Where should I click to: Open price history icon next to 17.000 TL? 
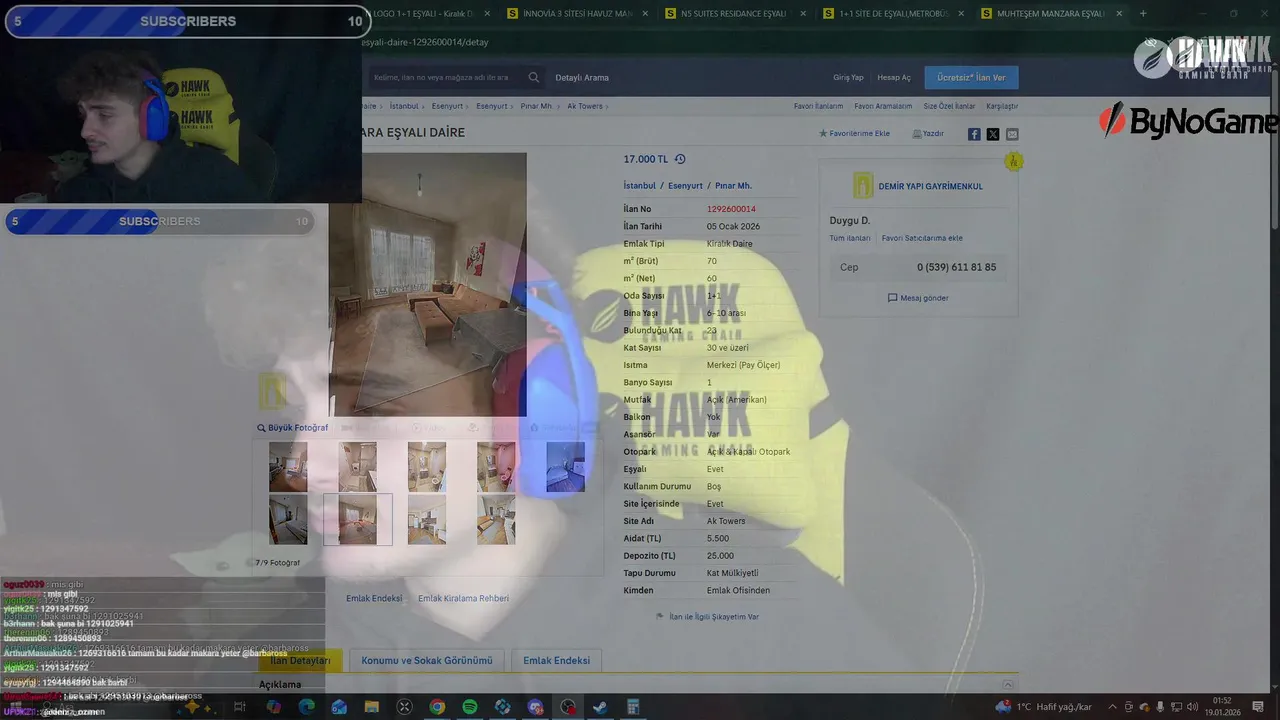point(680,159)
